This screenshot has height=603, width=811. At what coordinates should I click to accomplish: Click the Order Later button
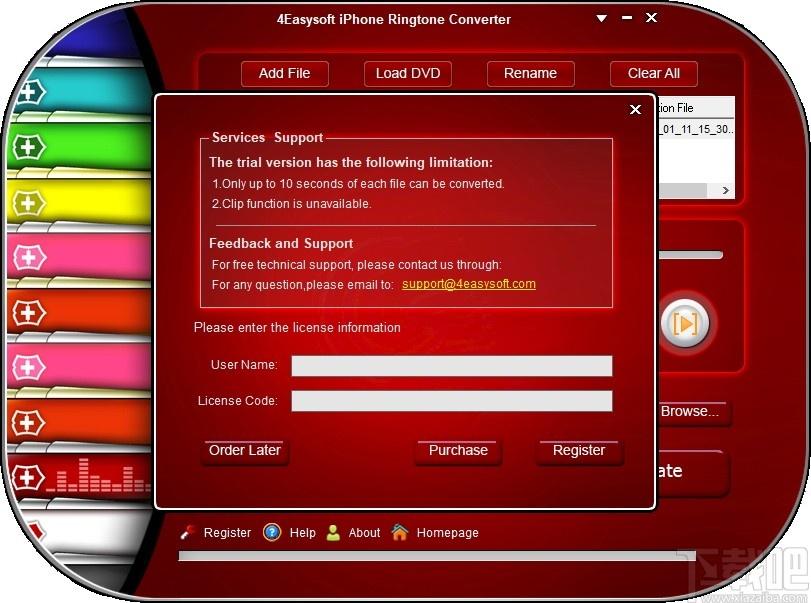pyautogui.click(x=245, y=451)
